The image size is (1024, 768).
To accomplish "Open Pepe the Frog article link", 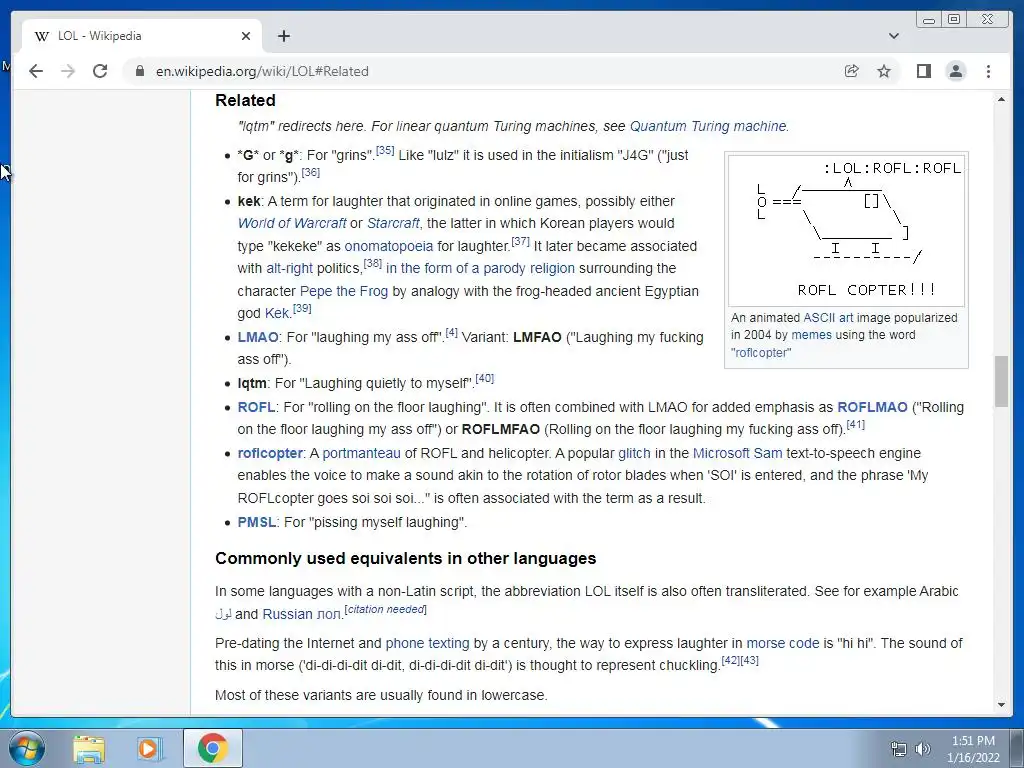I will pyautogui.click(x=344, y=291).
